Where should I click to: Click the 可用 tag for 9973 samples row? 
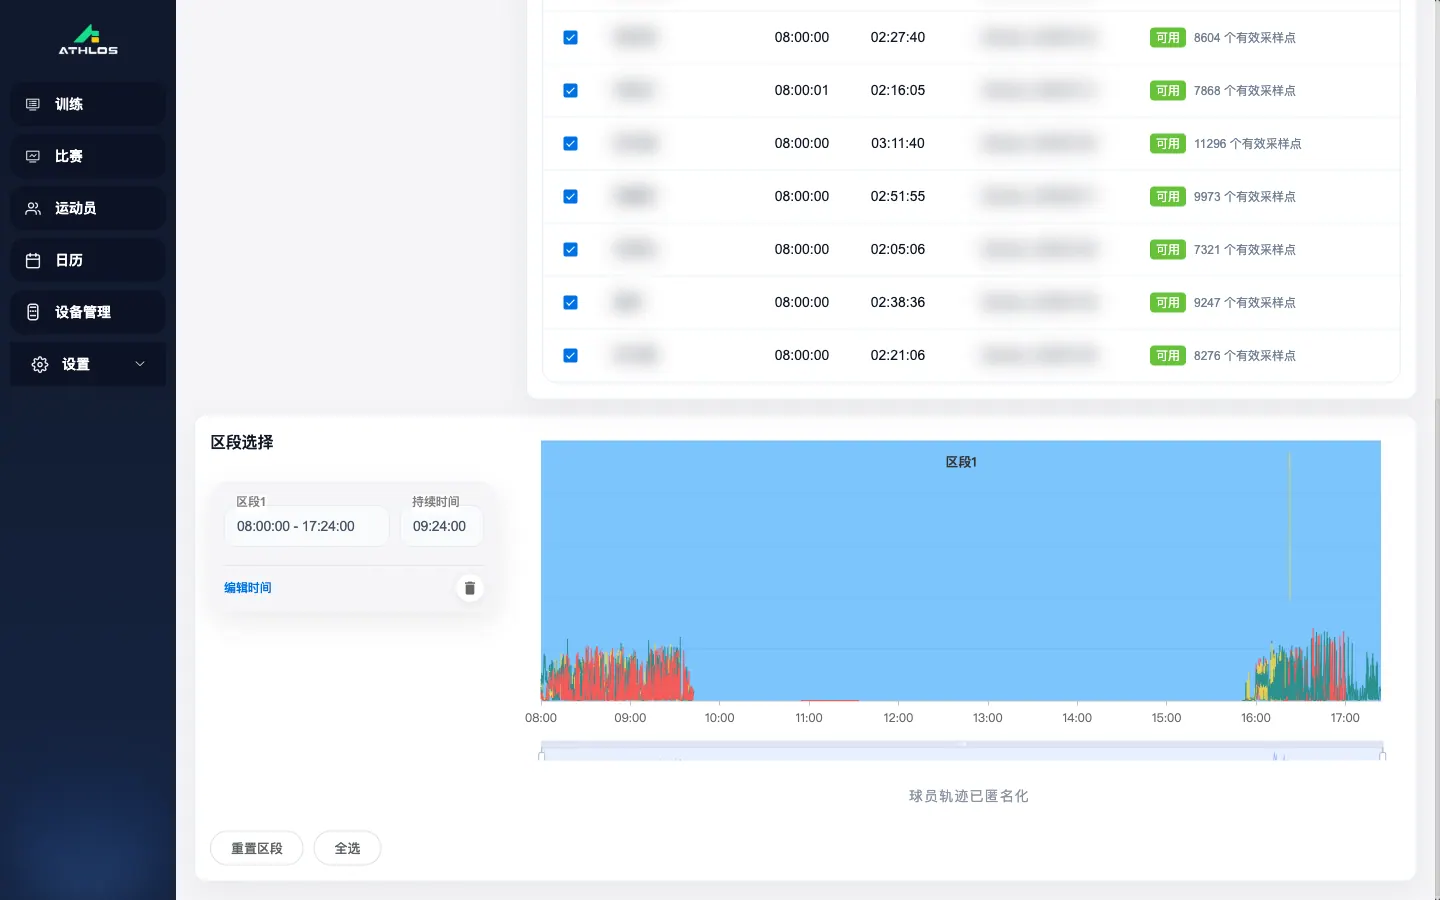point(1167,196)
